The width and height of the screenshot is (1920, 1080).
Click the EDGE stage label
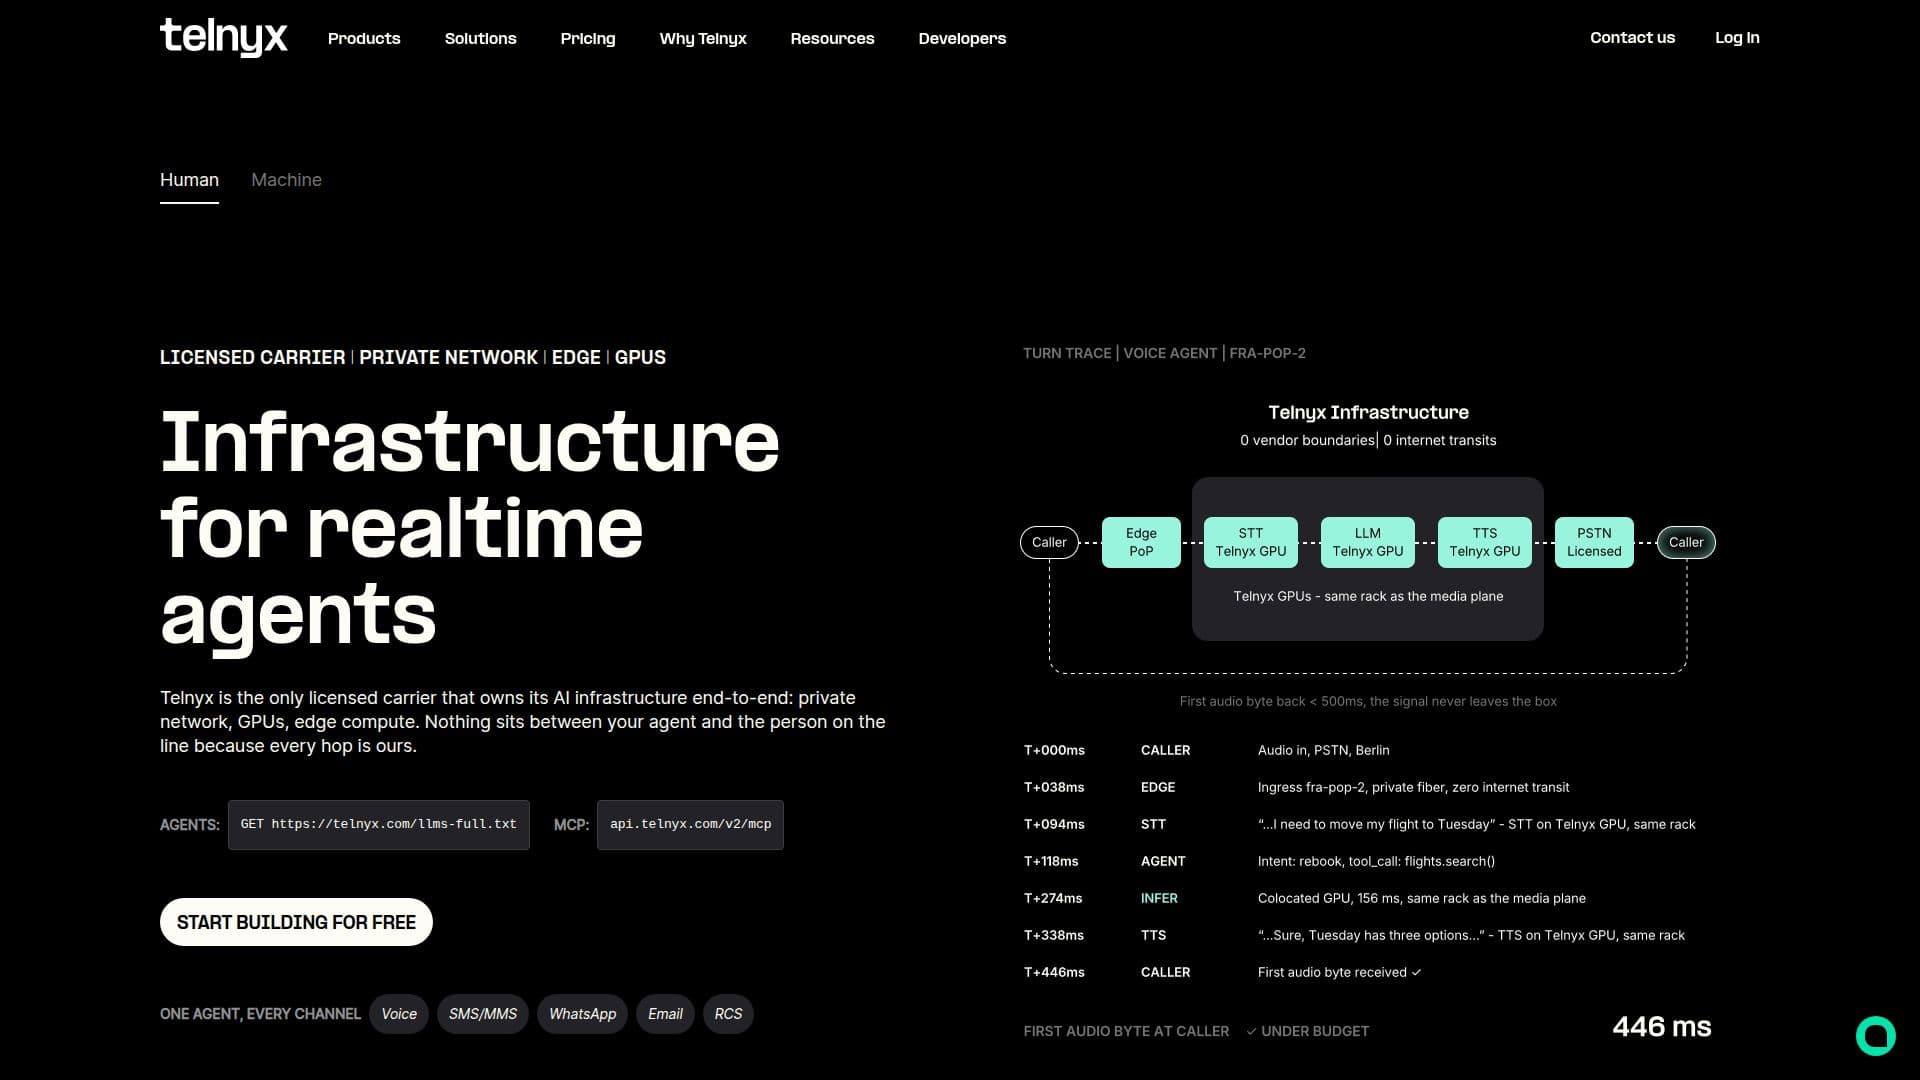point(1158,787)
